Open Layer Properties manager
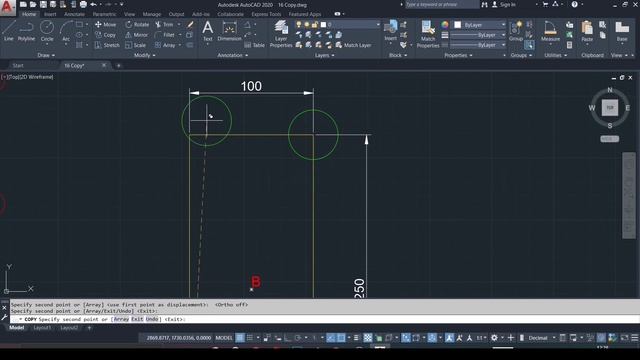This screenshot has width=640, height=360. (x=281, y=34)
